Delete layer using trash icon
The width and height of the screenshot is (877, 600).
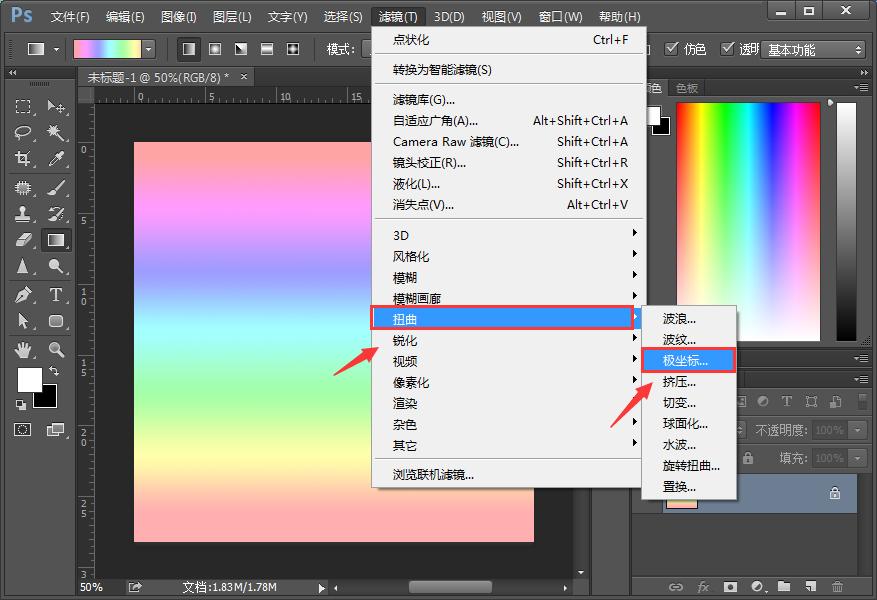[x=837, y=587]
